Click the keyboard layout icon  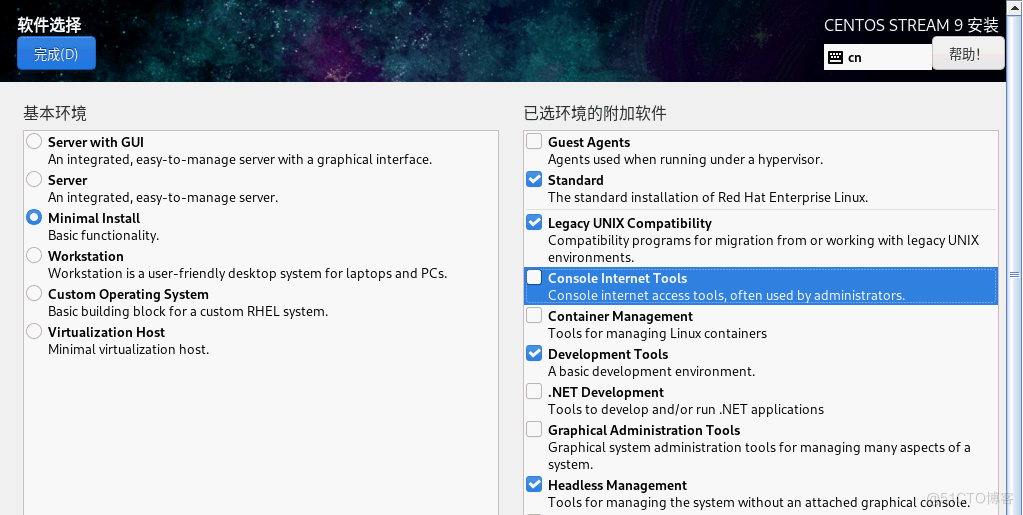(835, 57)
